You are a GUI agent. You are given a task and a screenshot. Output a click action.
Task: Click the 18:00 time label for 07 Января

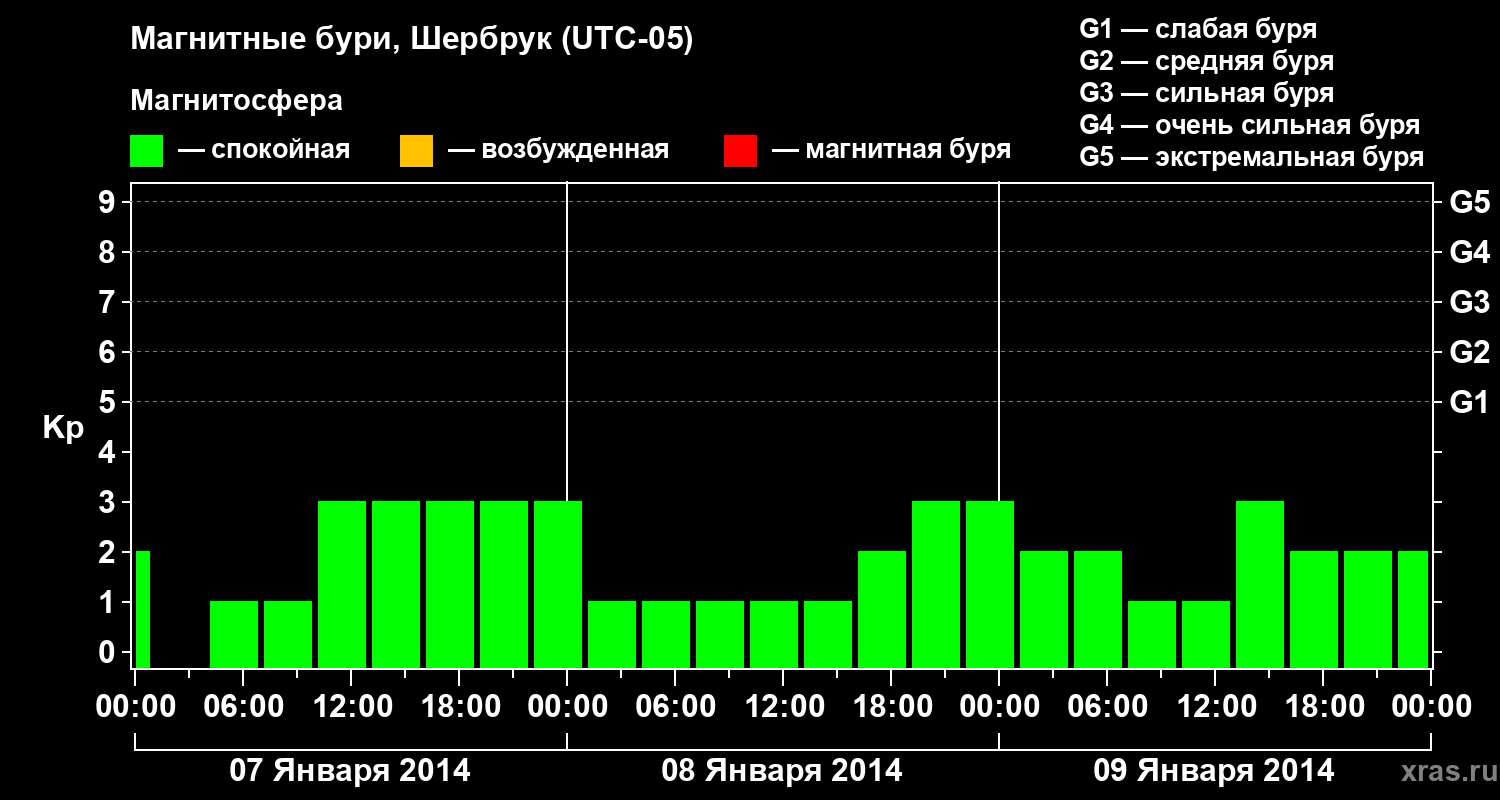coord(459,707)
